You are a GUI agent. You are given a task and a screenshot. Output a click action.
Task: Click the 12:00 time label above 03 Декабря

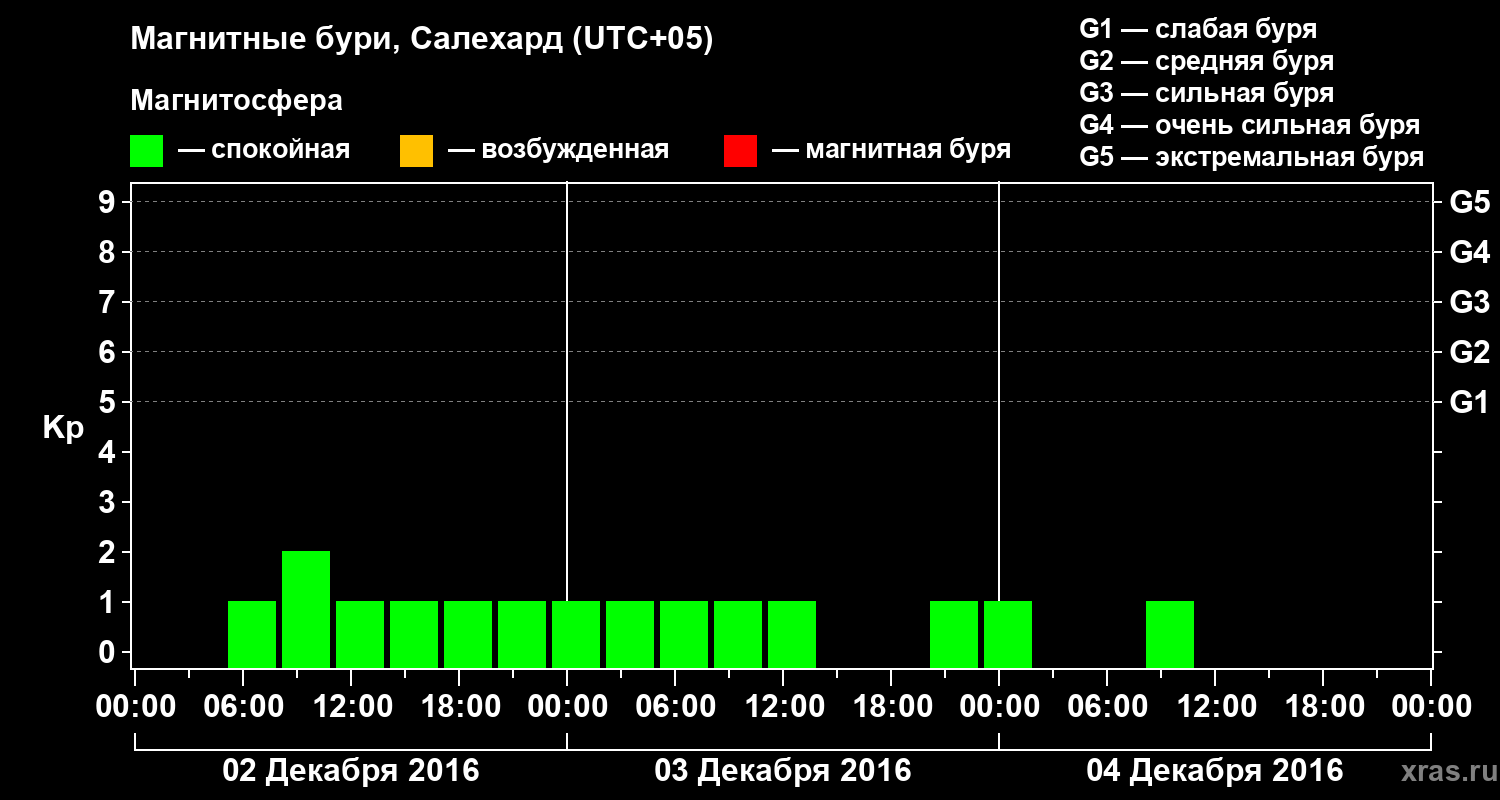(783, 706)
